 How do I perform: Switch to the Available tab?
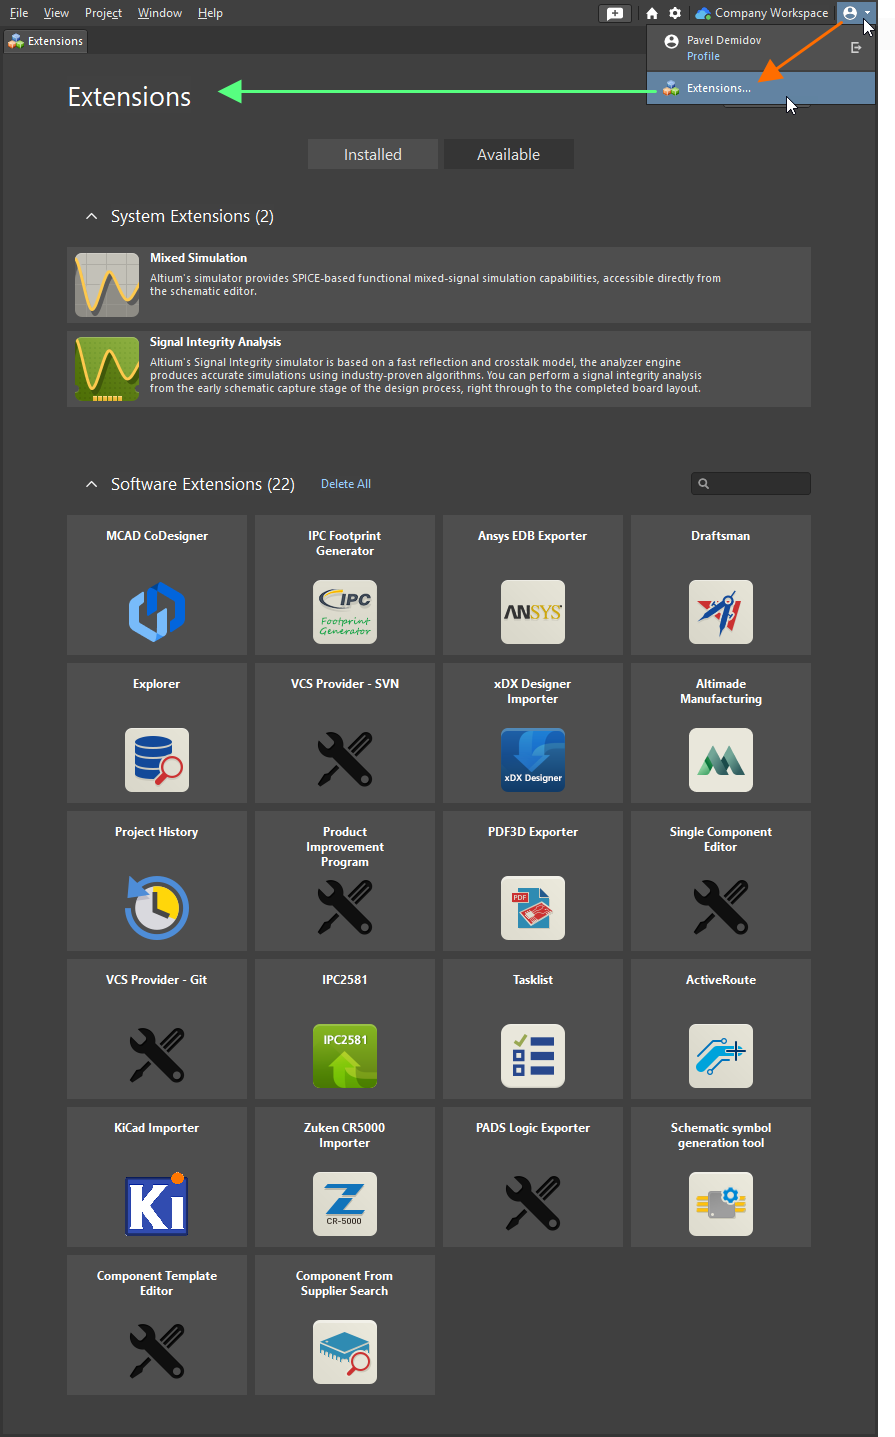pos(508,153)
